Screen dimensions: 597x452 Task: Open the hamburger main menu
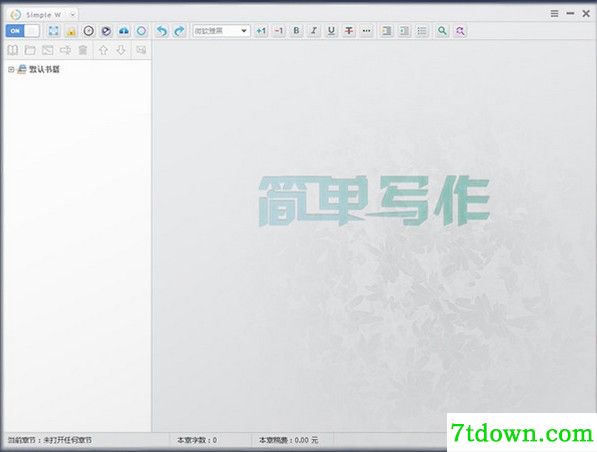click(554, 14)
